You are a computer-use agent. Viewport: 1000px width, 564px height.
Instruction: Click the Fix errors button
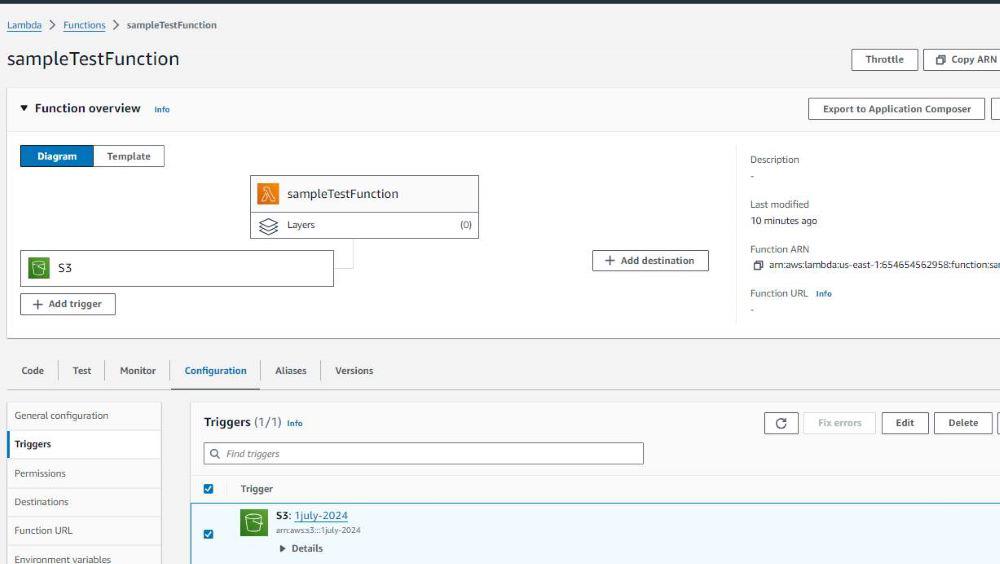(839, 423)
